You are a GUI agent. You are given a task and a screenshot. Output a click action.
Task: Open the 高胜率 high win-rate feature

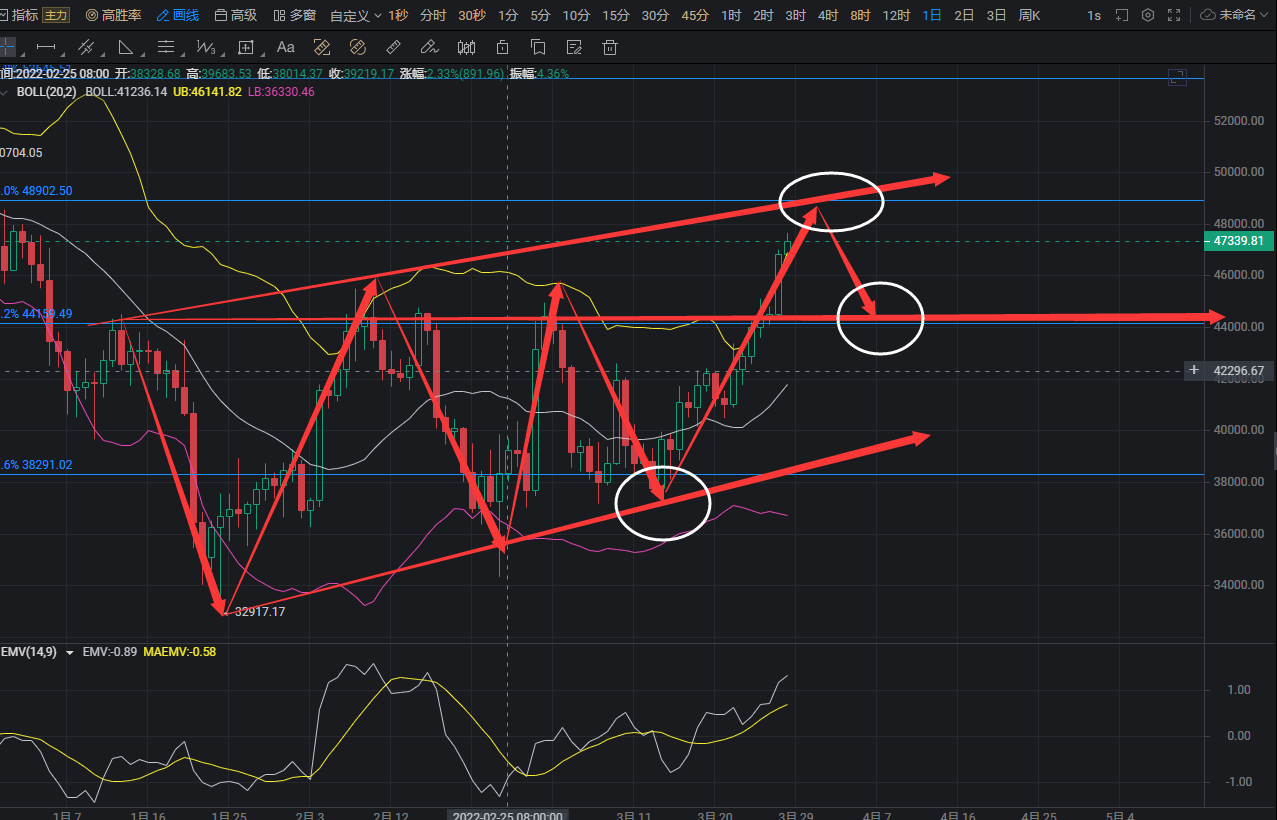tap(114, 15)
